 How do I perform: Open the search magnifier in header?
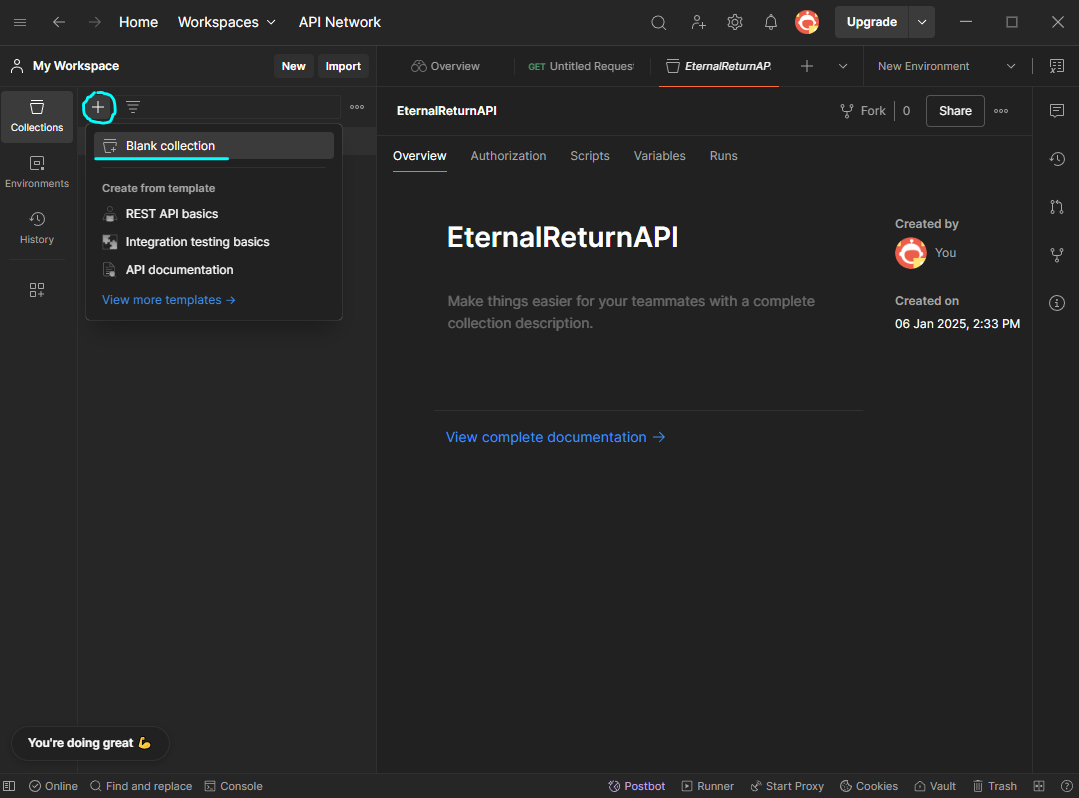[x=659, y=22]
